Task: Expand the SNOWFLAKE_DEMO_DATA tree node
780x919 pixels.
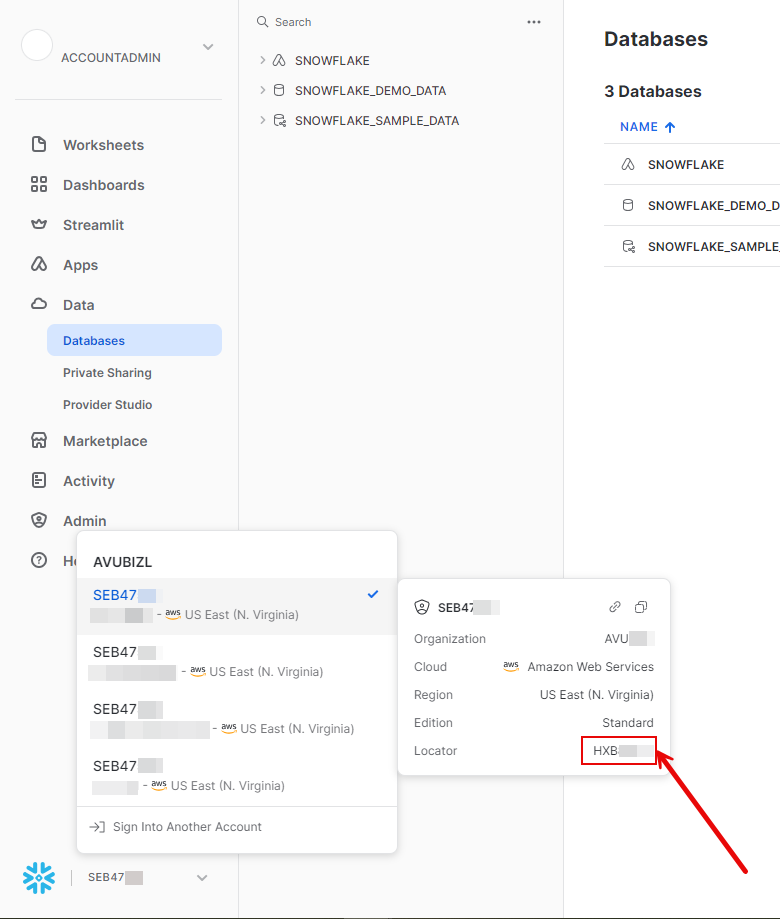Action: [263, 90]
